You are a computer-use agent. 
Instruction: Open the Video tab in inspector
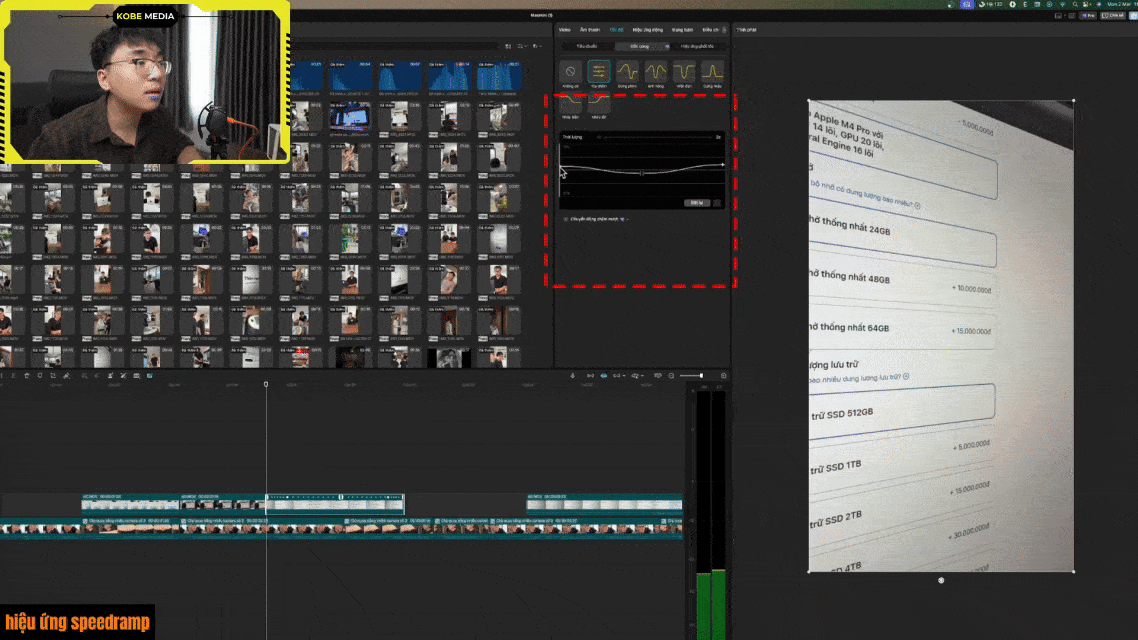(565, 30)
